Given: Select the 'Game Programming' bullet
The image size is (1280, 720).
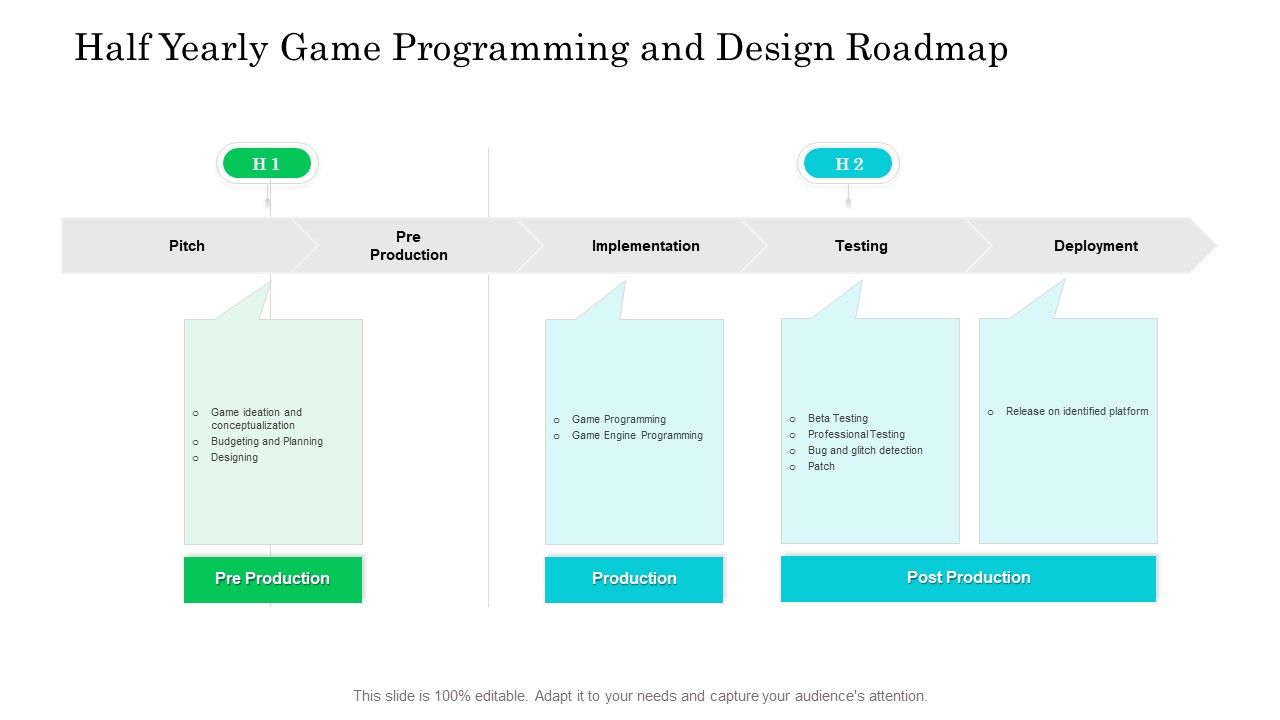Looking at the screenshot, I should pos(618,419).
